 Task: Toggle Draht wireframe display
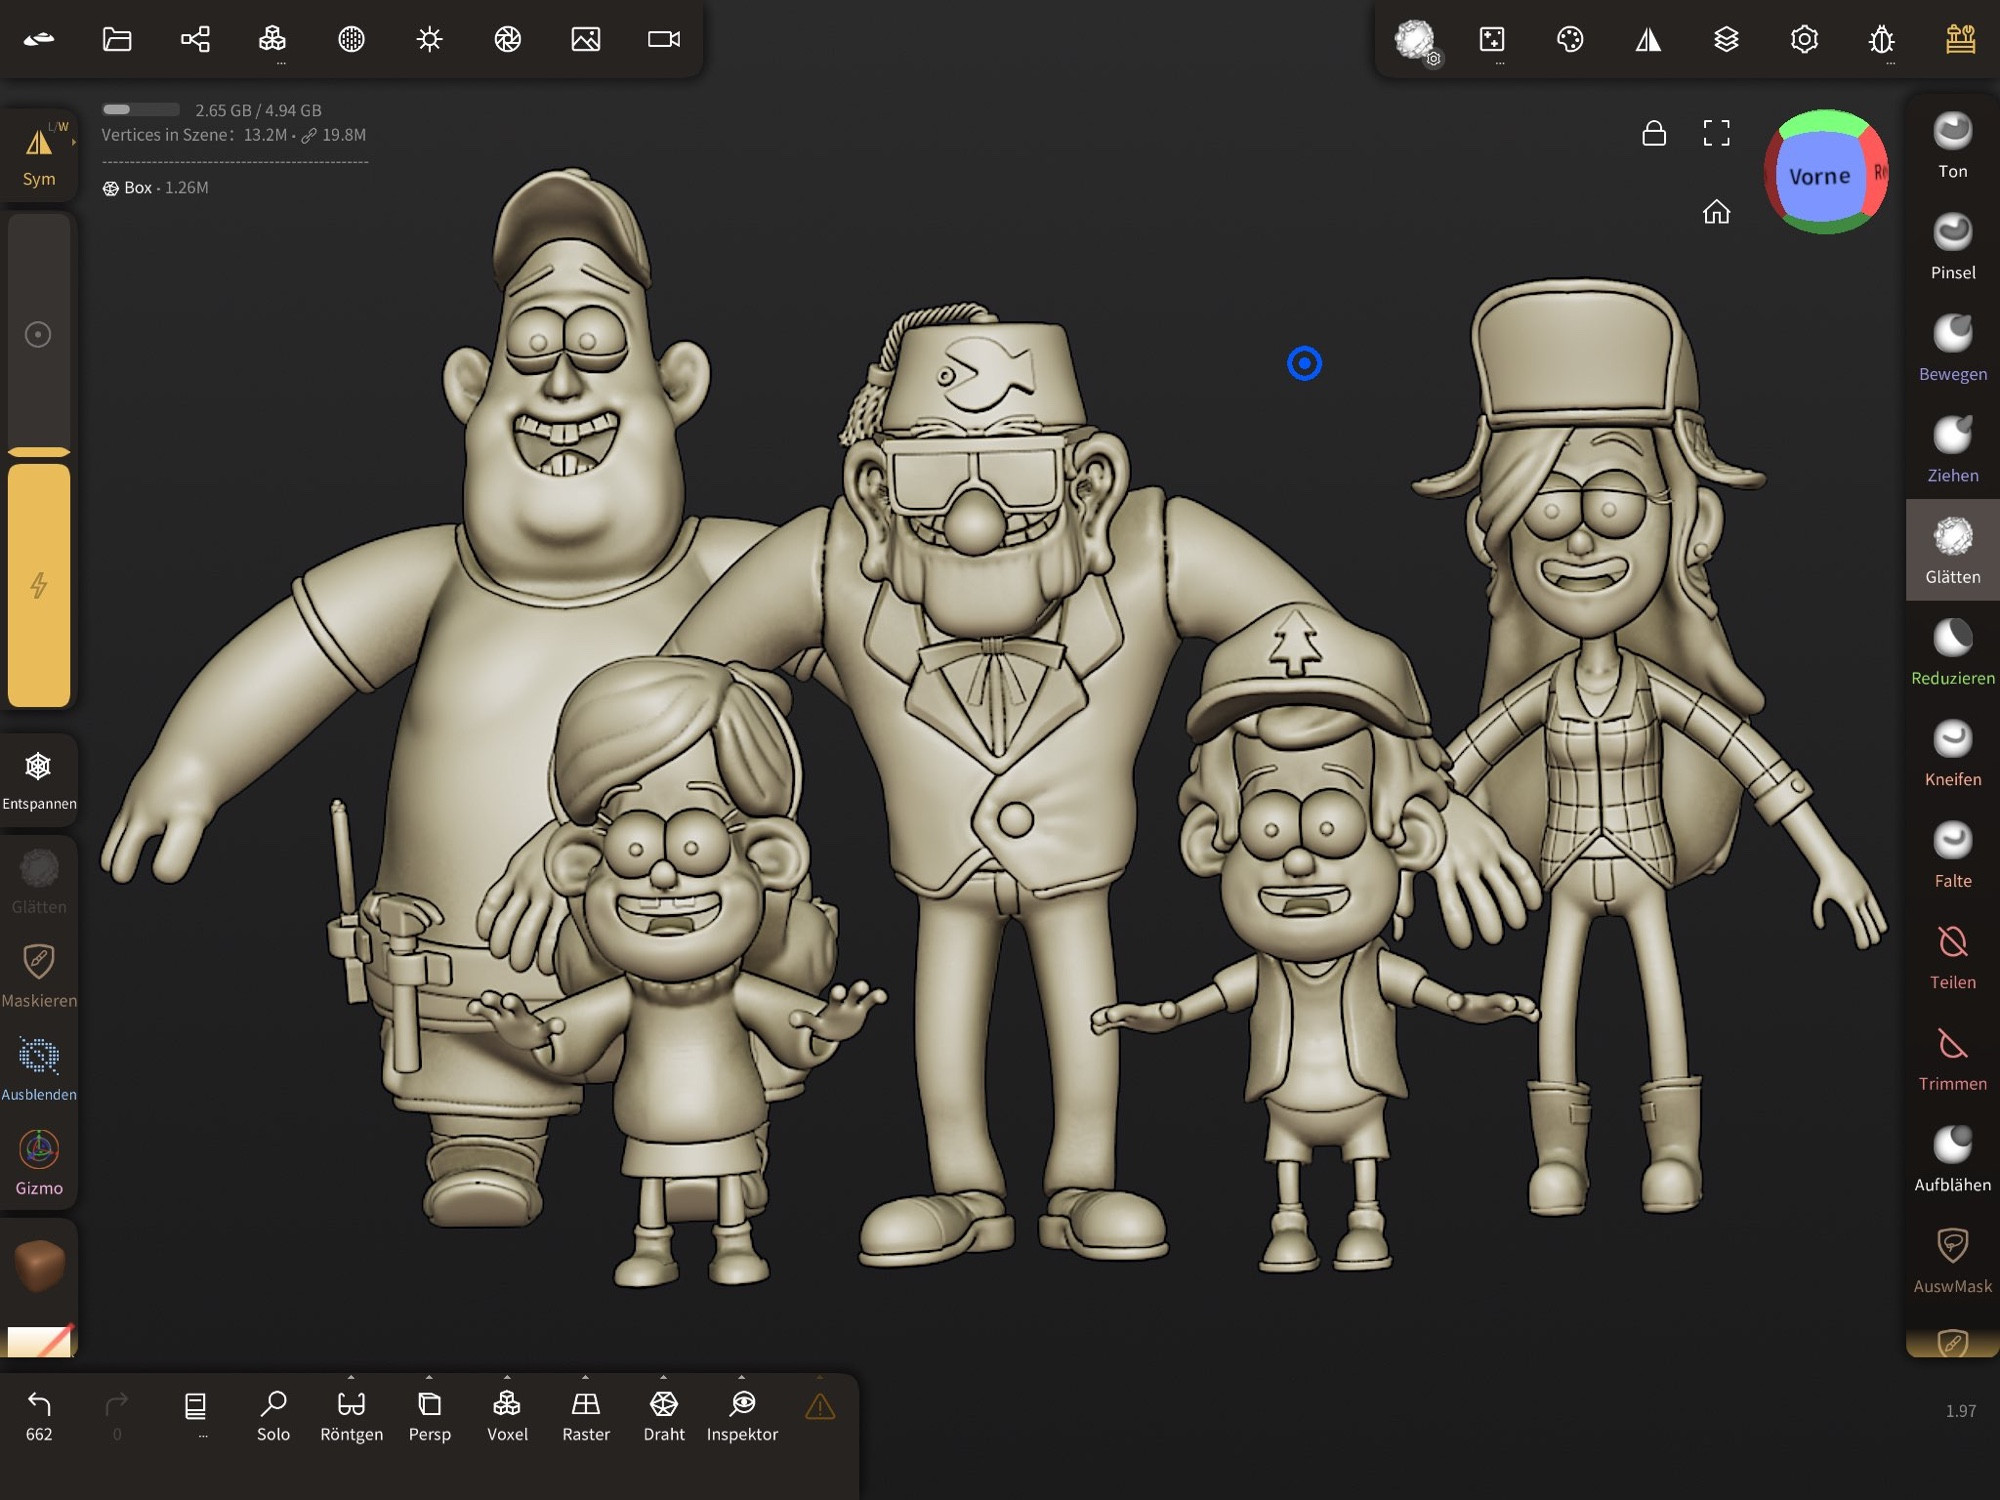tap(664, 1416)
